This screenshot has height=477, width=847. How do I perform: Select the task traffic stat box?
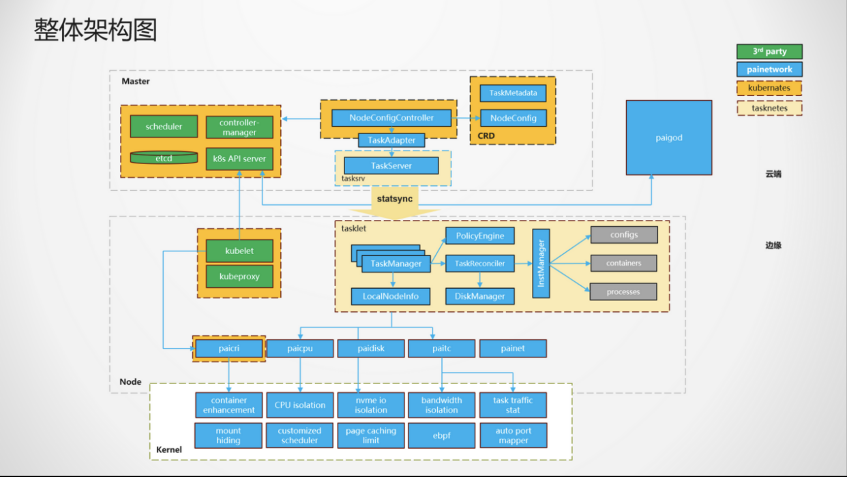point(513,405)
